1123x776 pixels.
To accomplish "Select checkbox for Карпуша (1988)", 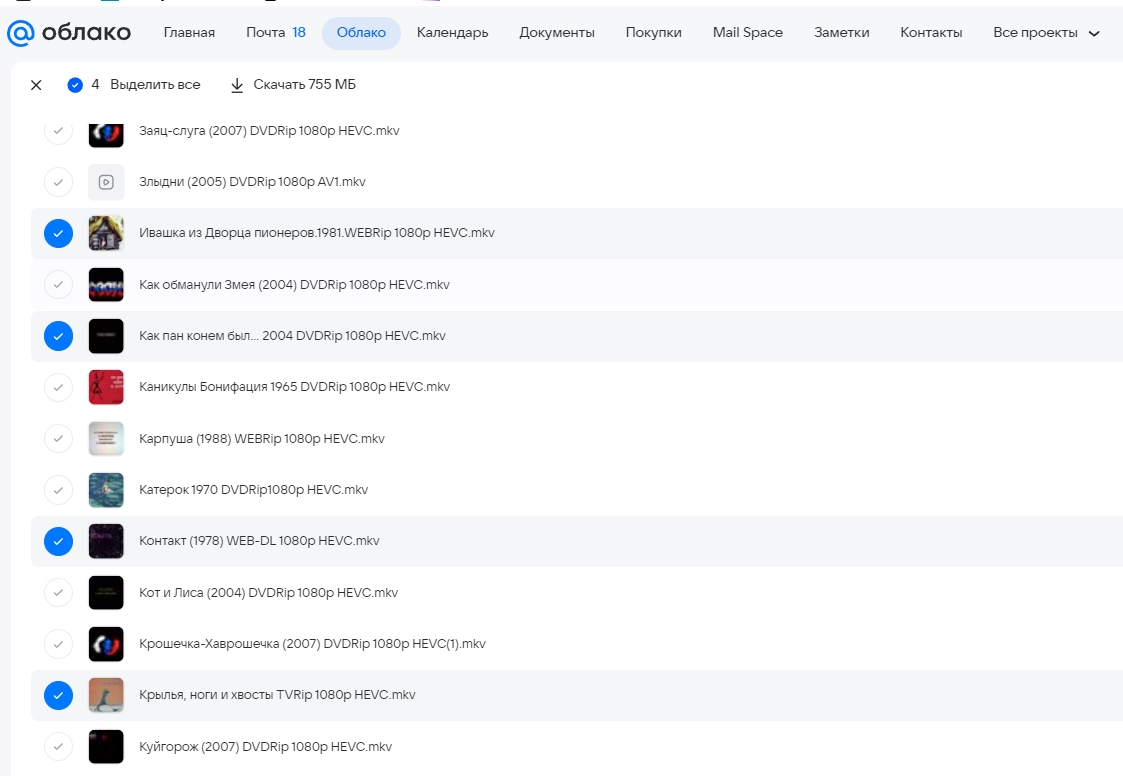I will [59, 439].
